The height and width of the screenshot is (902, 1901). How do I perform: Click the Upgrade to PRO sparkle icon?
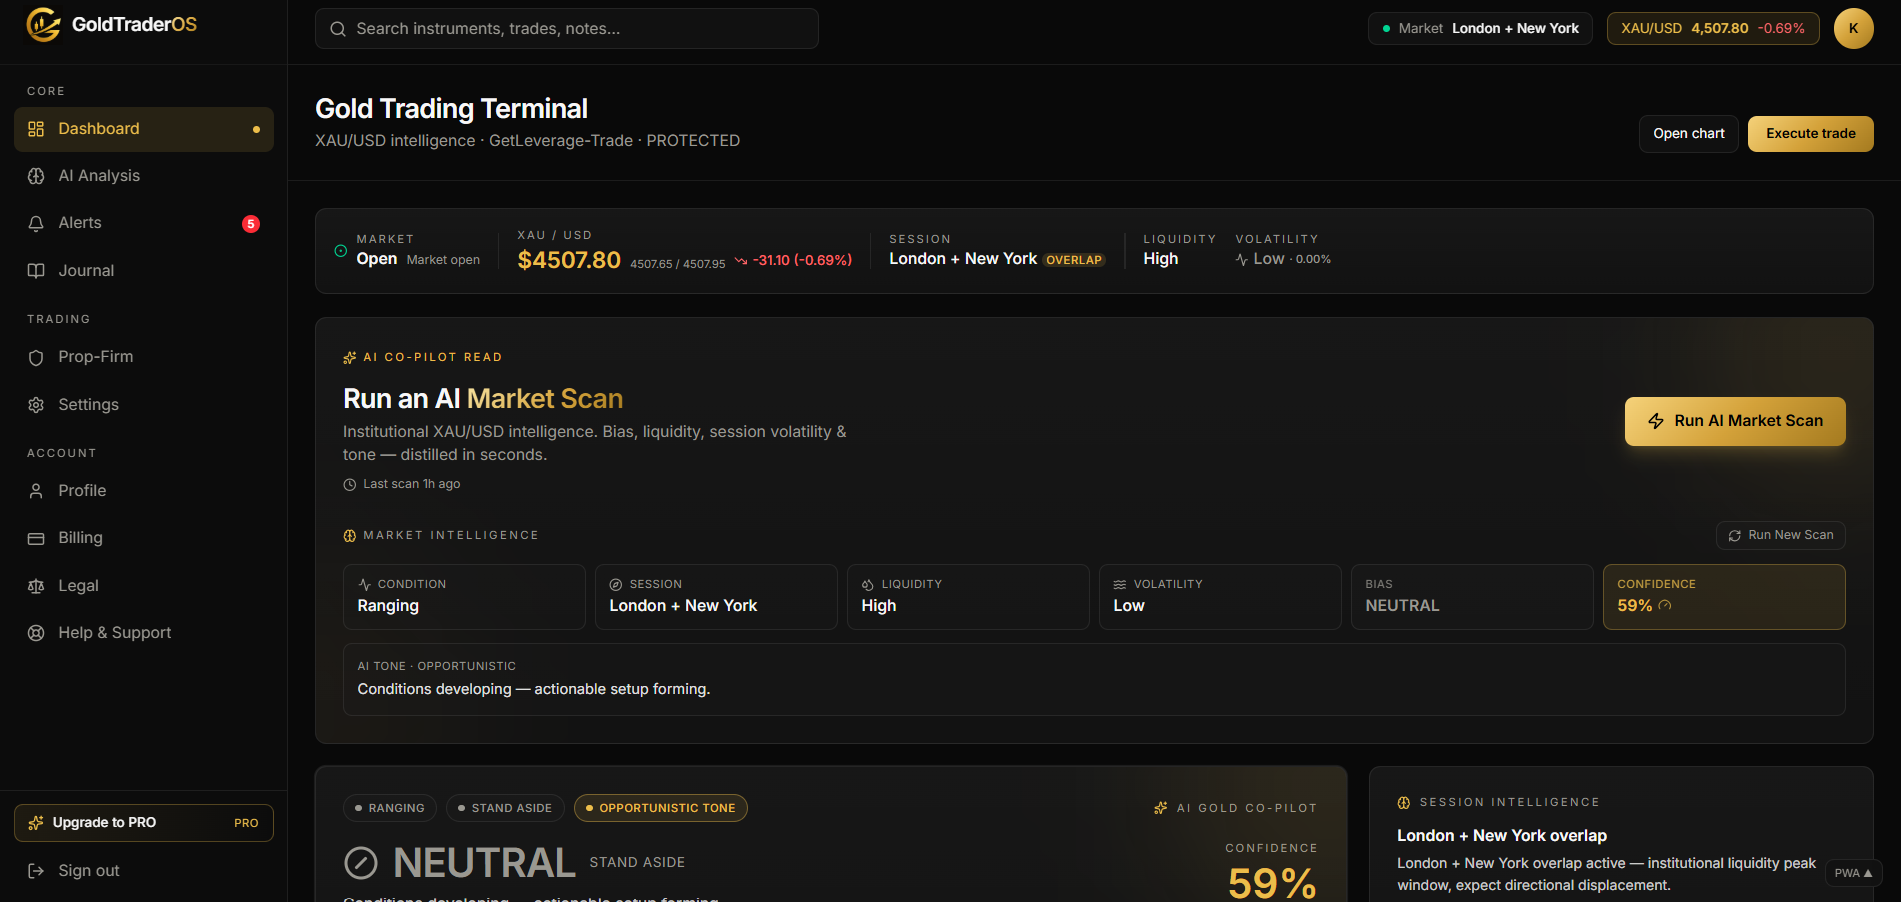coord(36,823)
